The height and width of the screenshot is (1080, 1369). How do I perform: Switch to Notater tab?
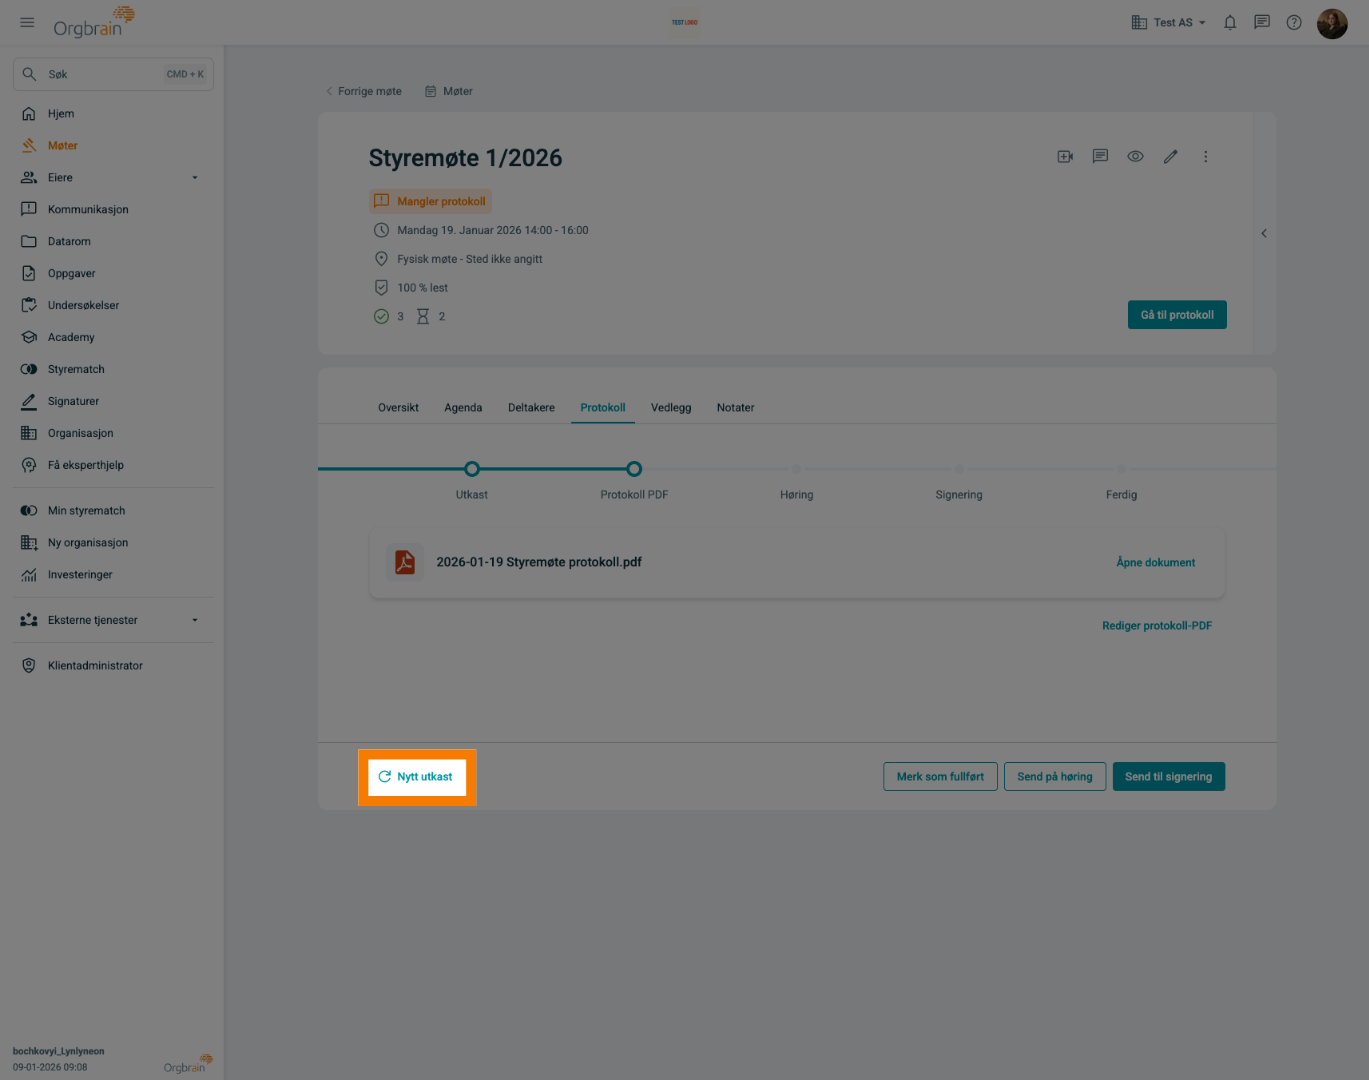(x=735, y=408)
